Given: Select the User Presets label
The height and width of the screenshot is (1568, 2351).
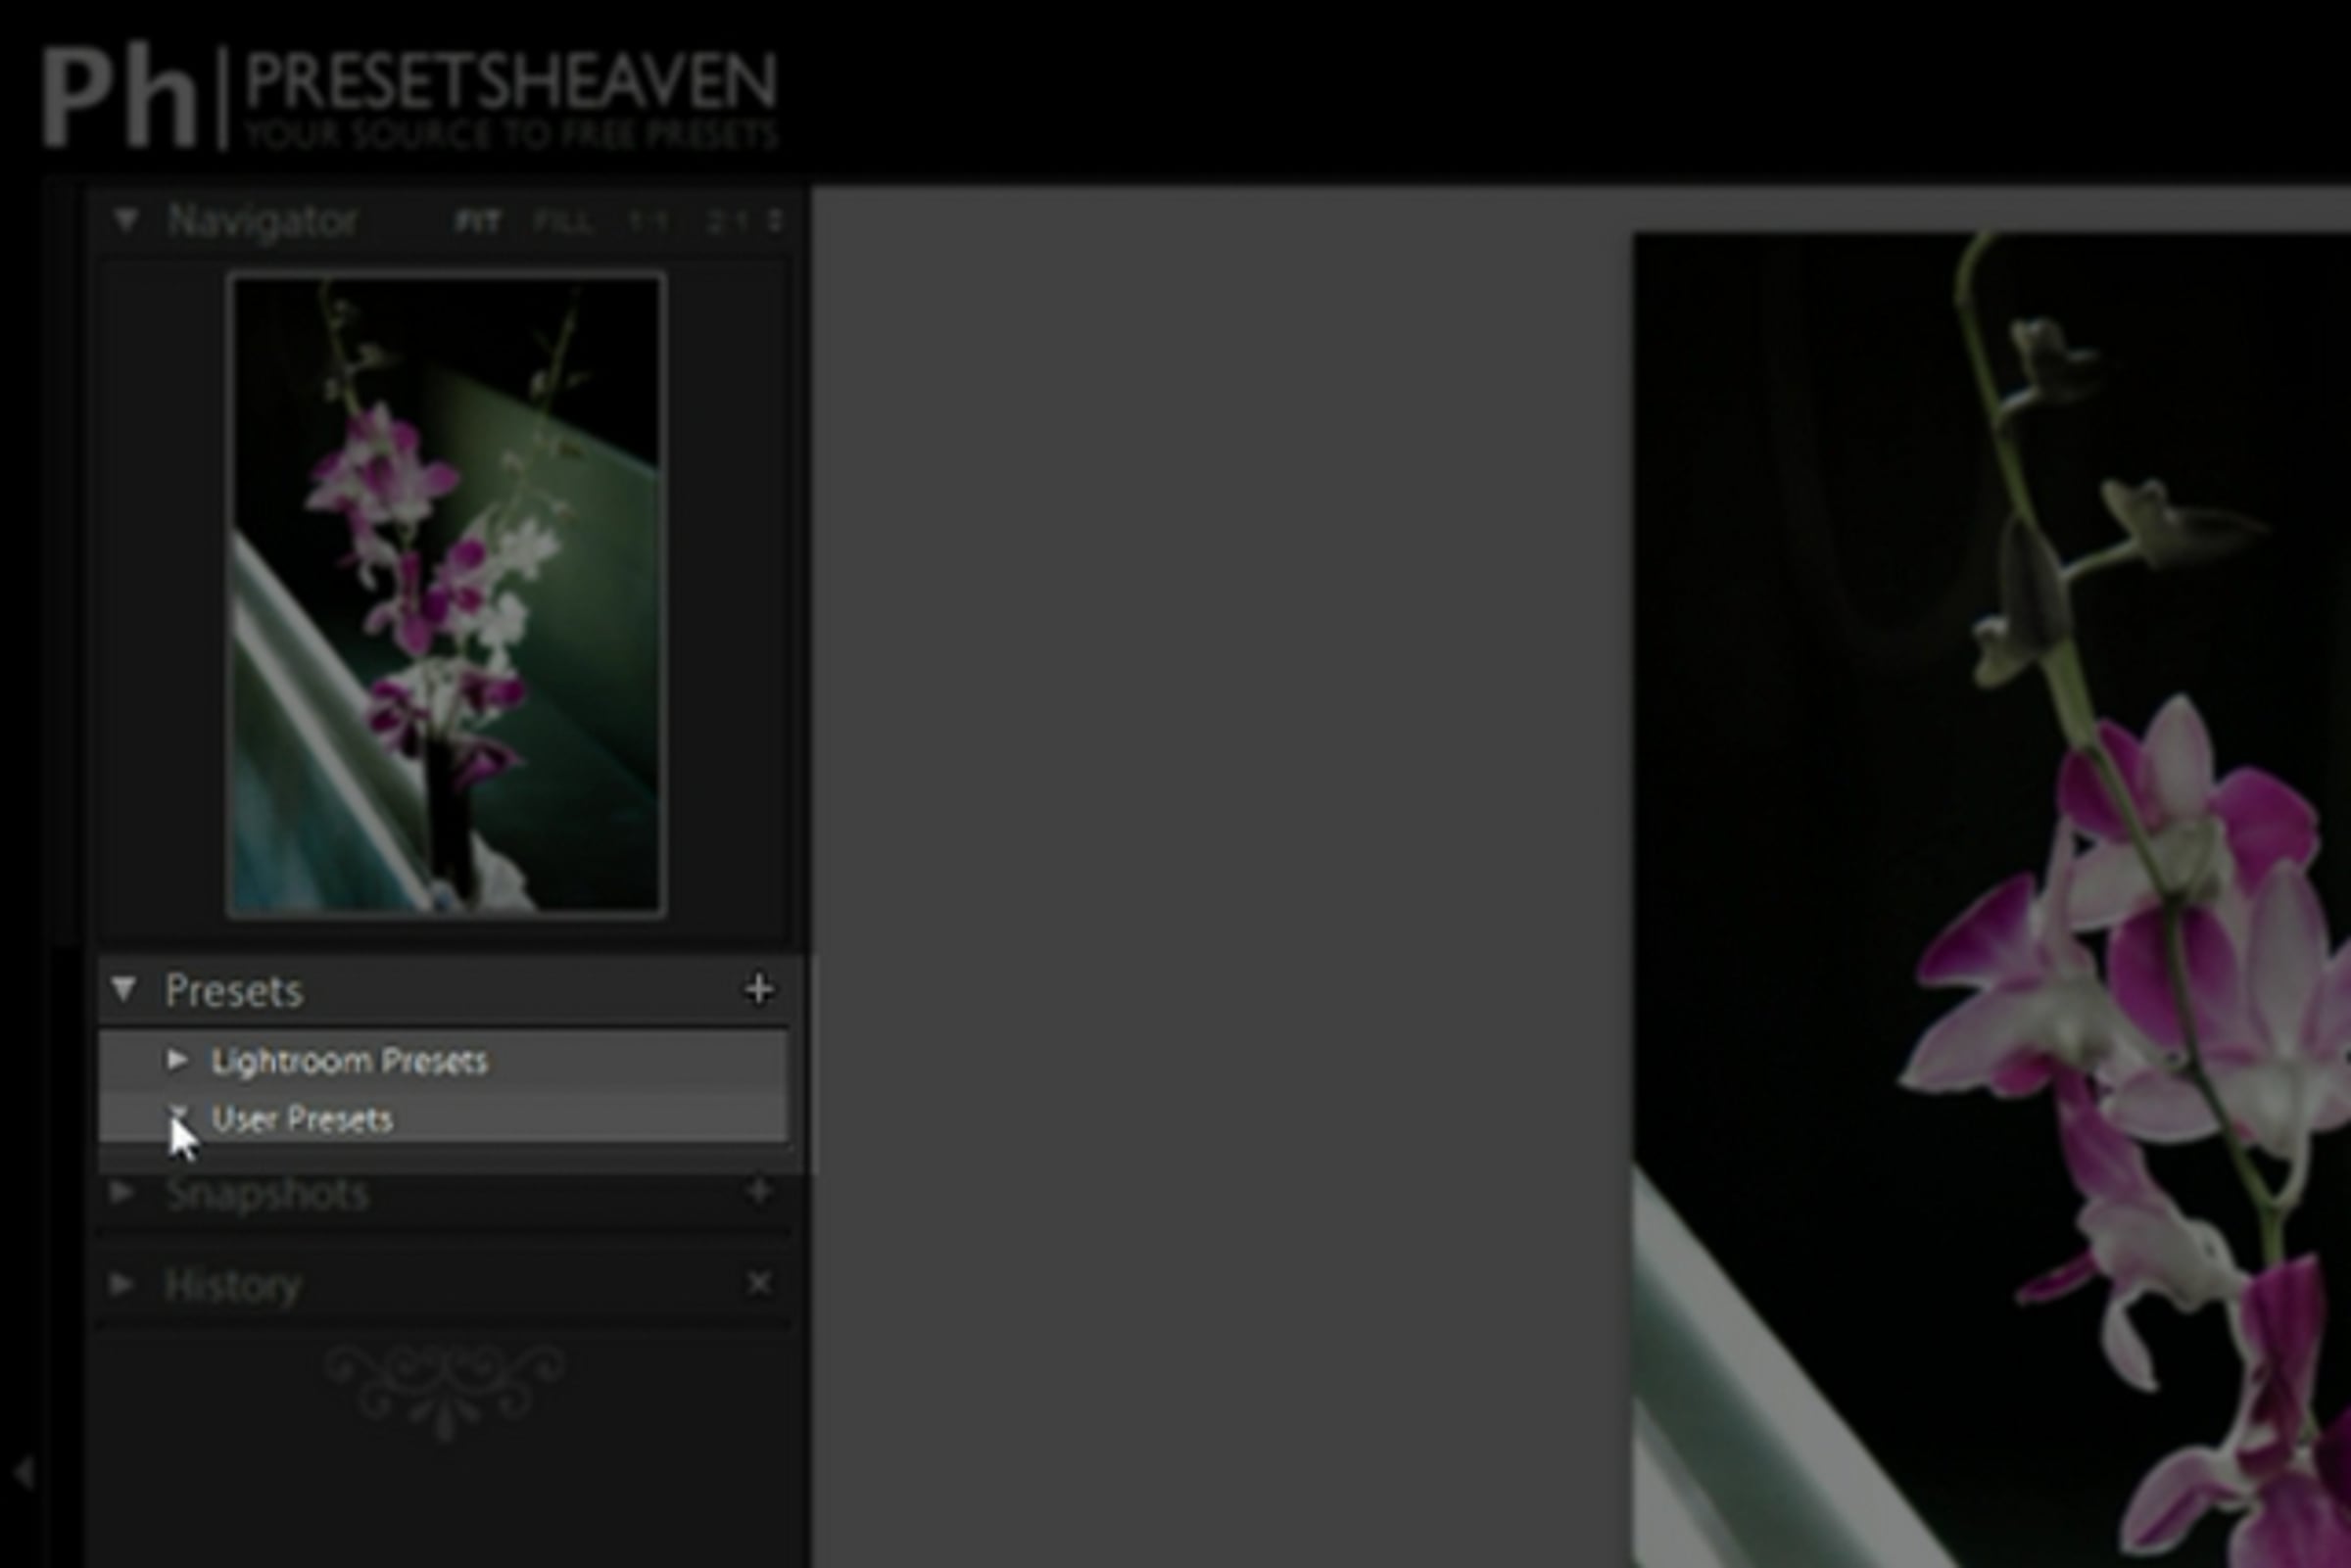Looking at the screenshot, I should tap(302, 1119).
